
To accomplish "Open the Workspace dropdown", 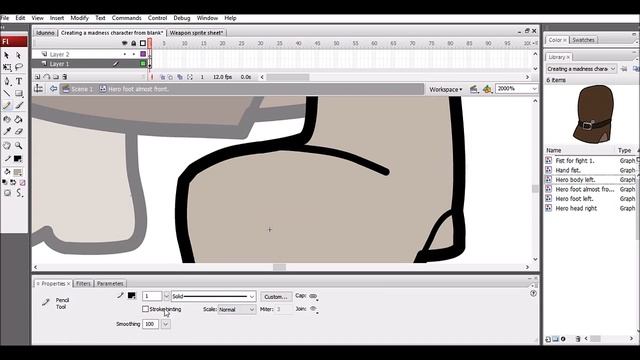I will point(445,89).
